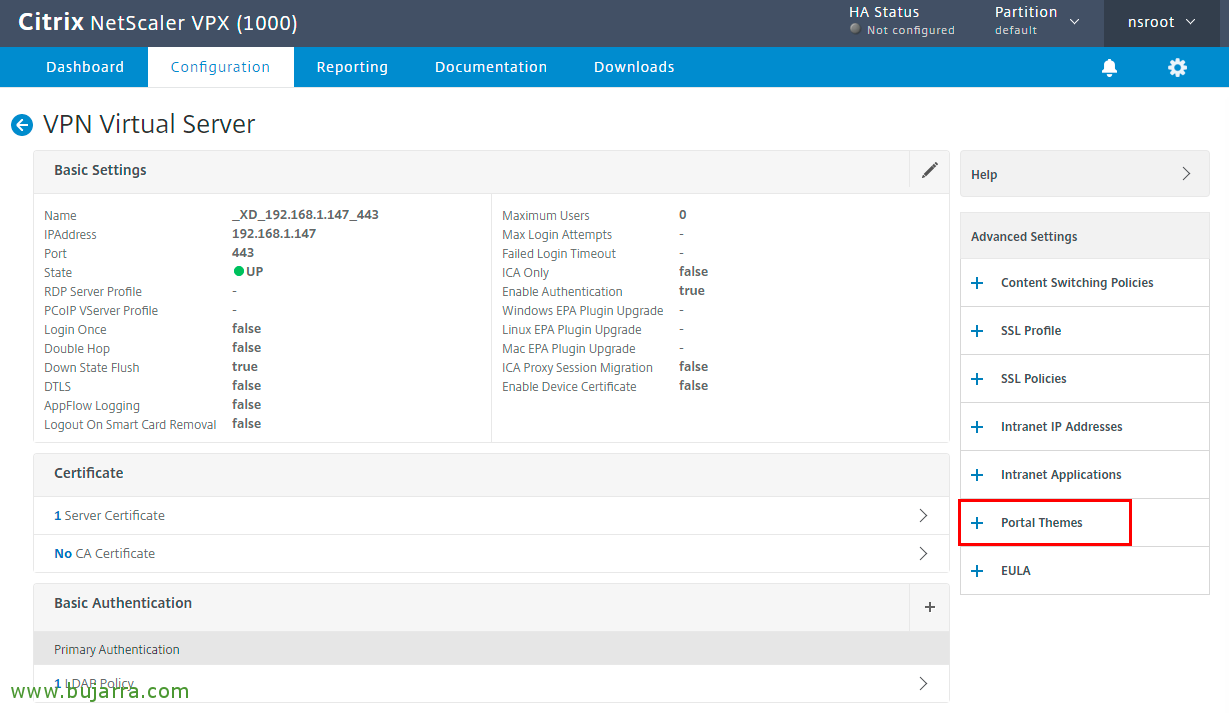
Task: Edit Basic Settings with the pencil icon
Action: click(x=930, y=170)
